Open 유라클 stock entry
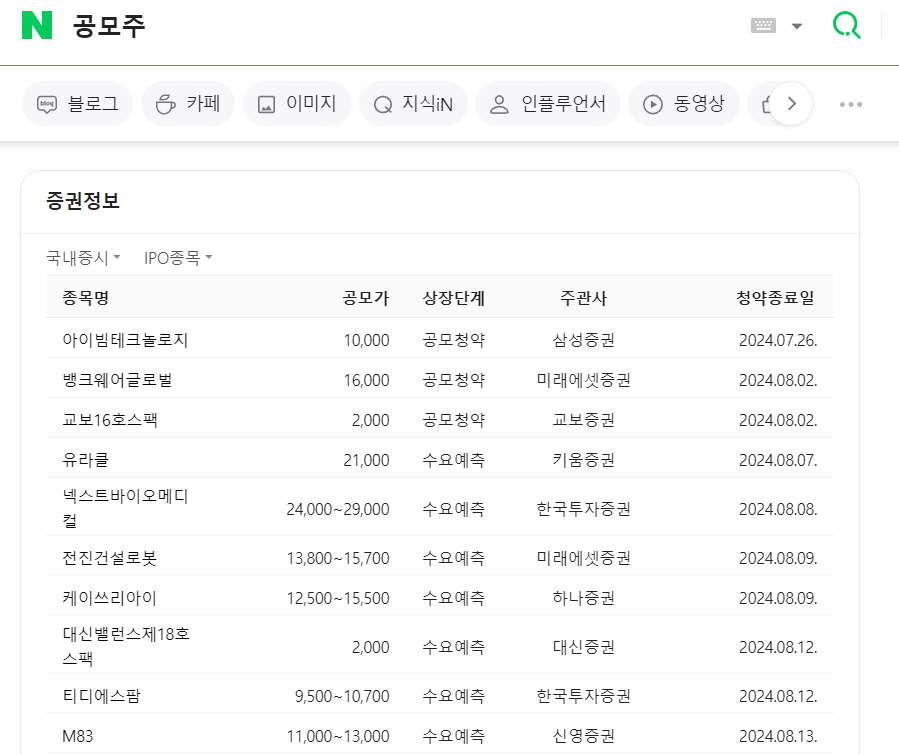 pos(85,460)
